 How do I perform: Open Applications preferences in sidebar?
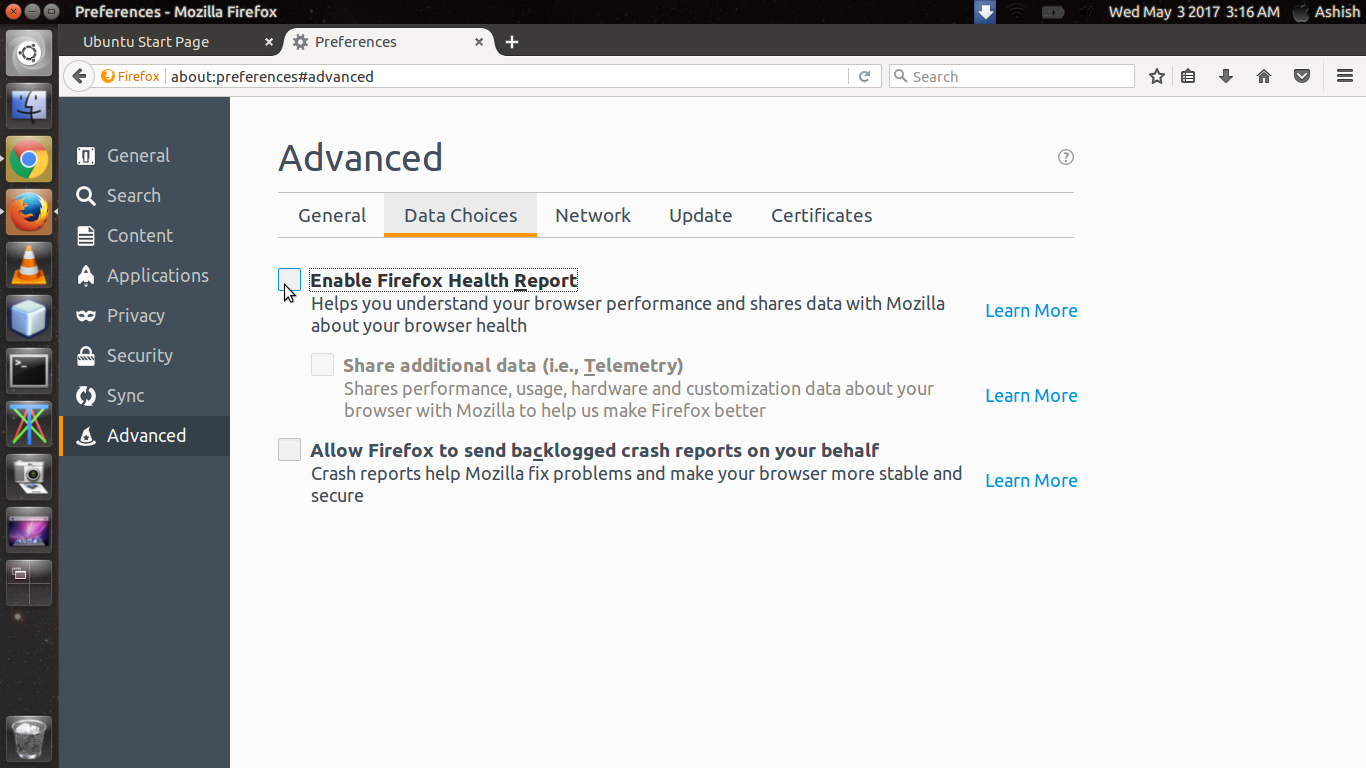[144, 276]
